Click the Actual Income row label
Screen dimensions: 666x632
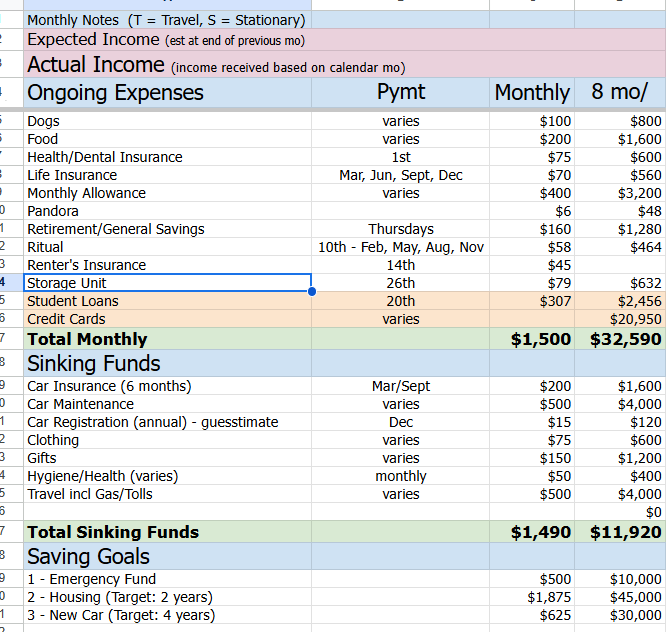tap(167, 65)
